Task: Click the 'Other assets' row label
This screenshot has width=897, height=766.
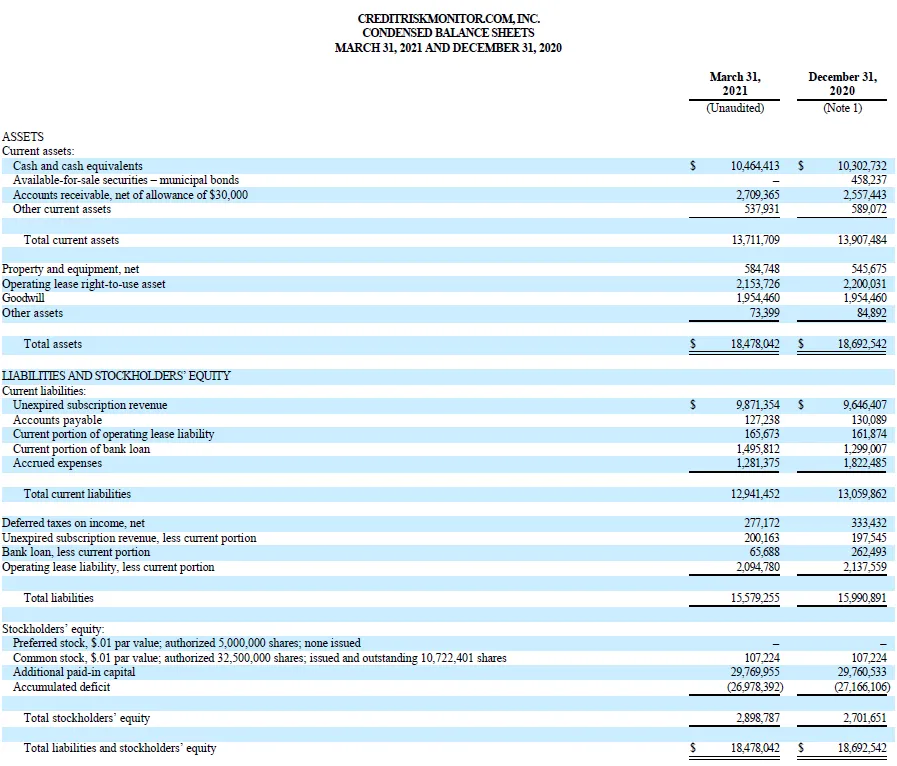Action: coord(33,313)
